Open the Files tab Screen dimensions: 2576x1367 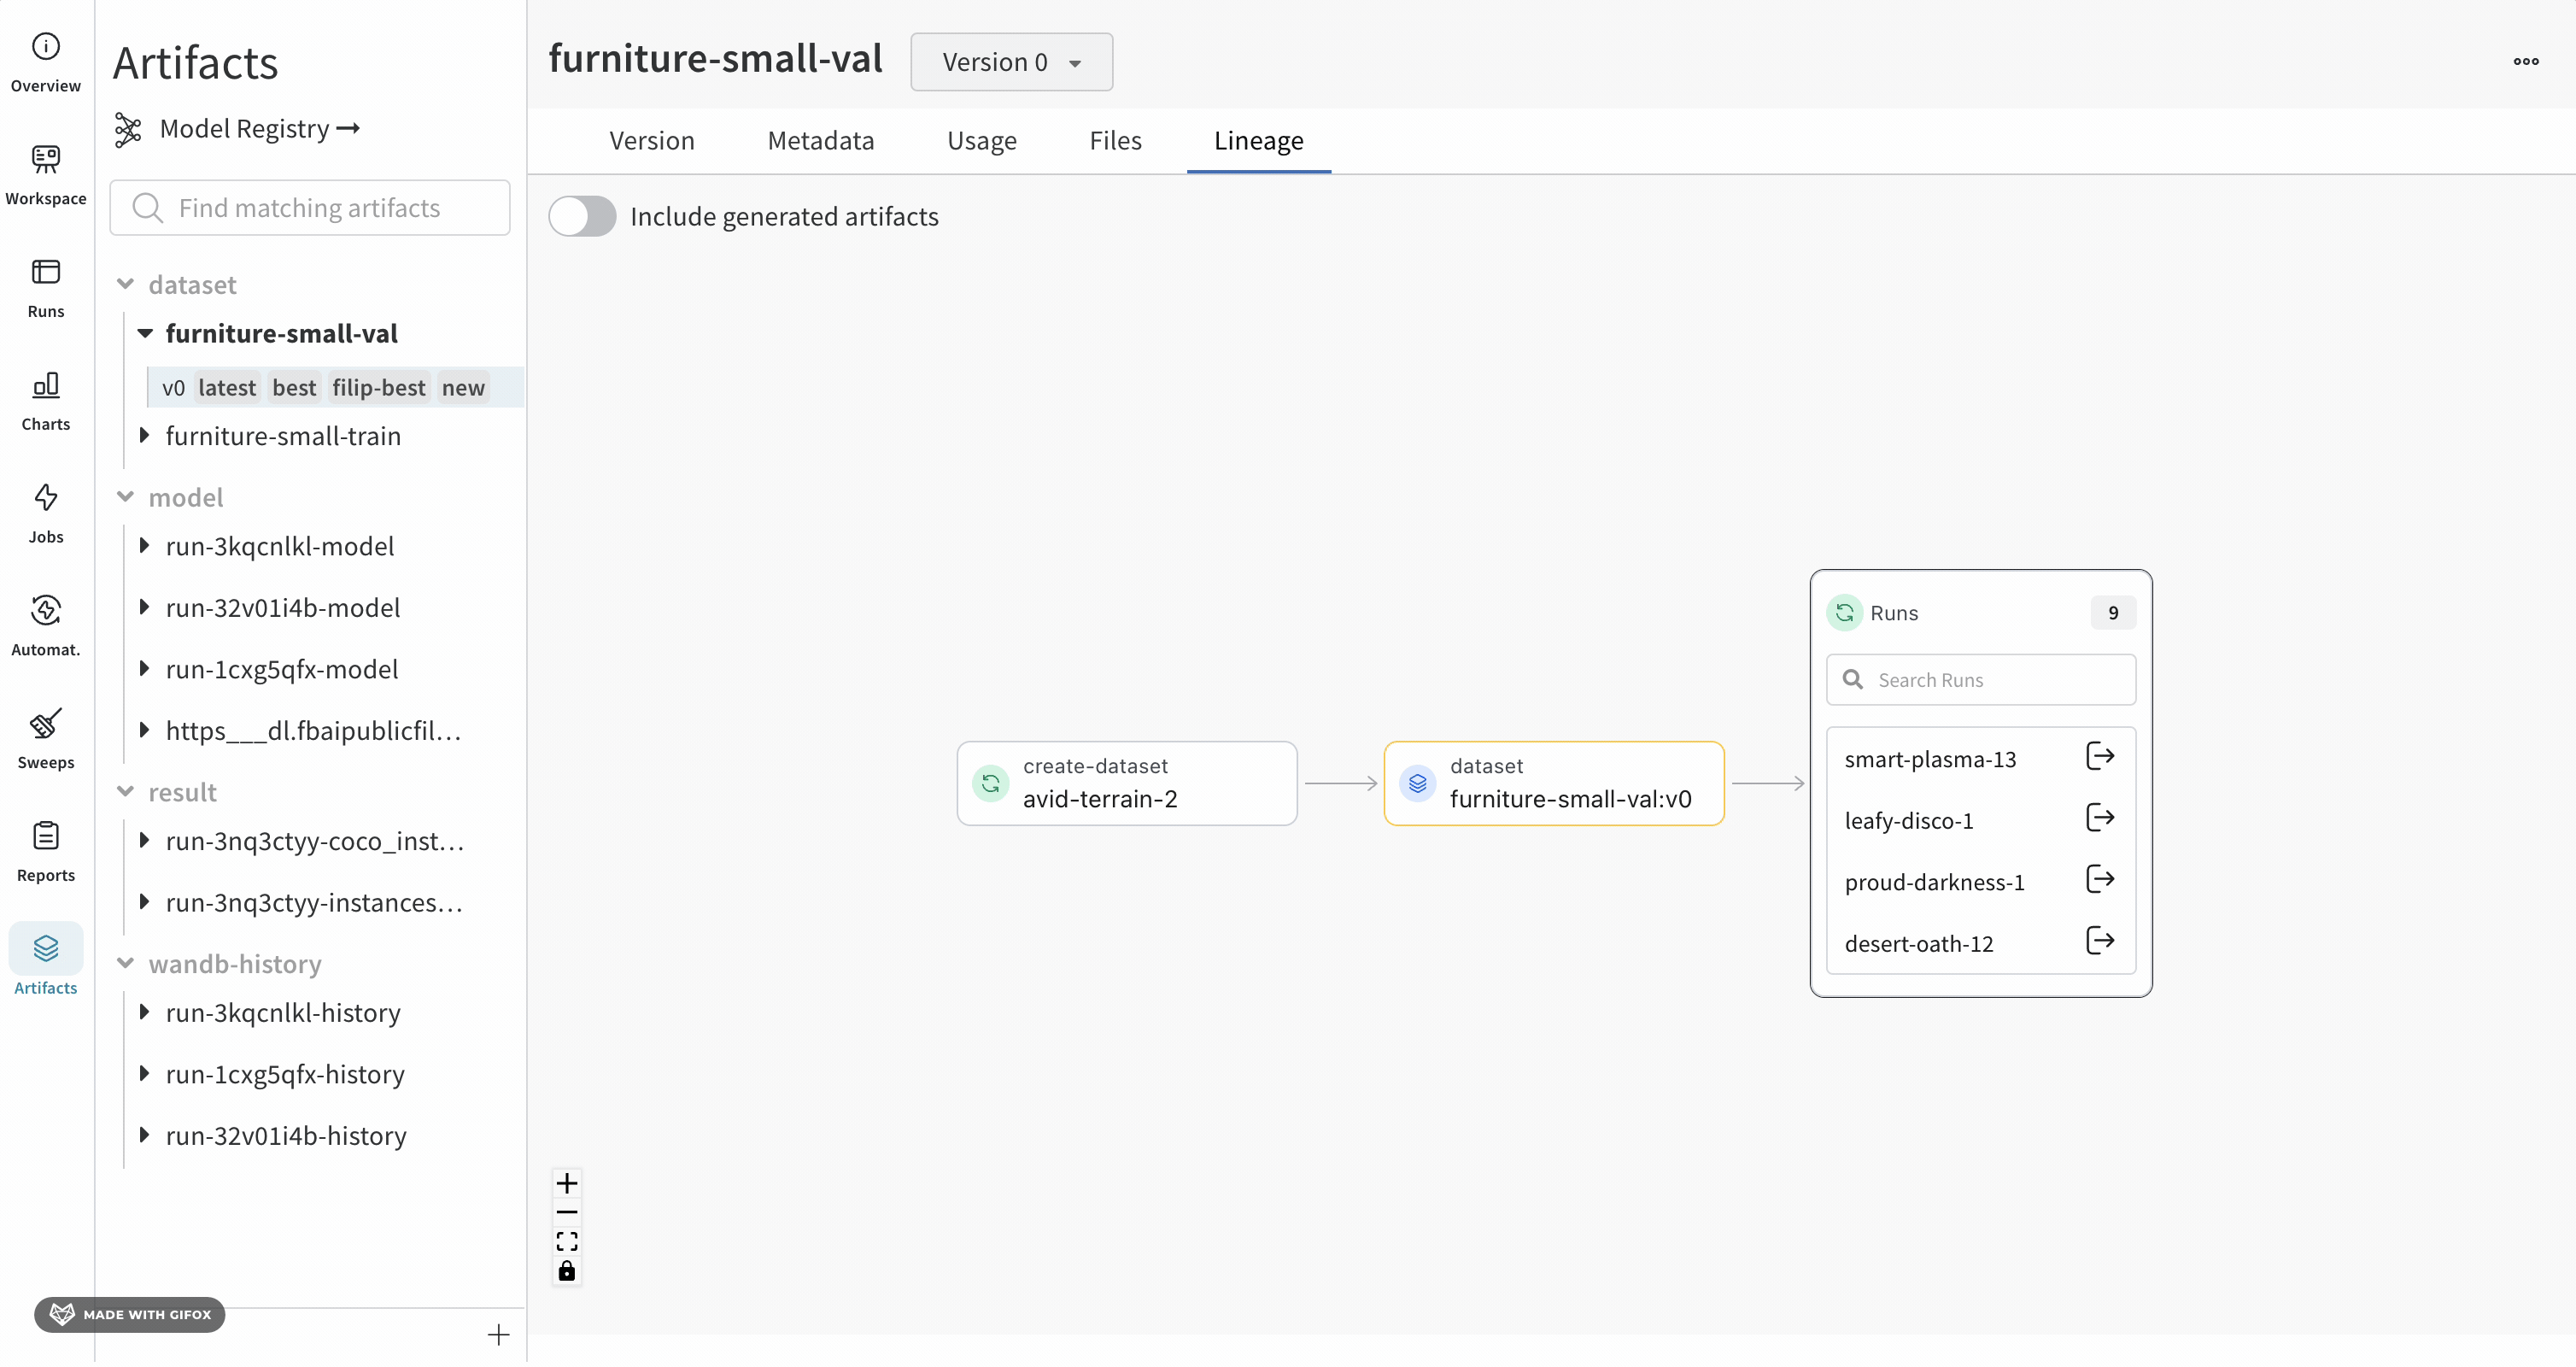[1115, 141]
